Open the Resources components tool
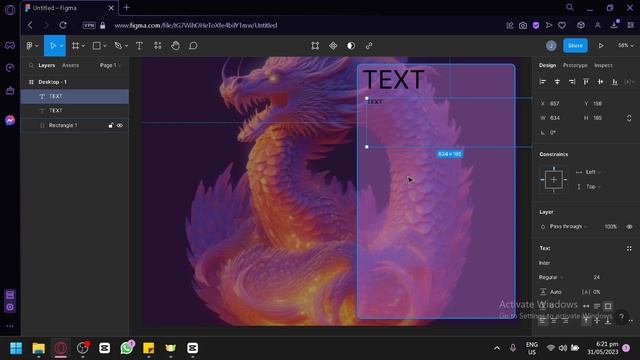This screenshot has height=360, width=640. (x=158, y=46)
